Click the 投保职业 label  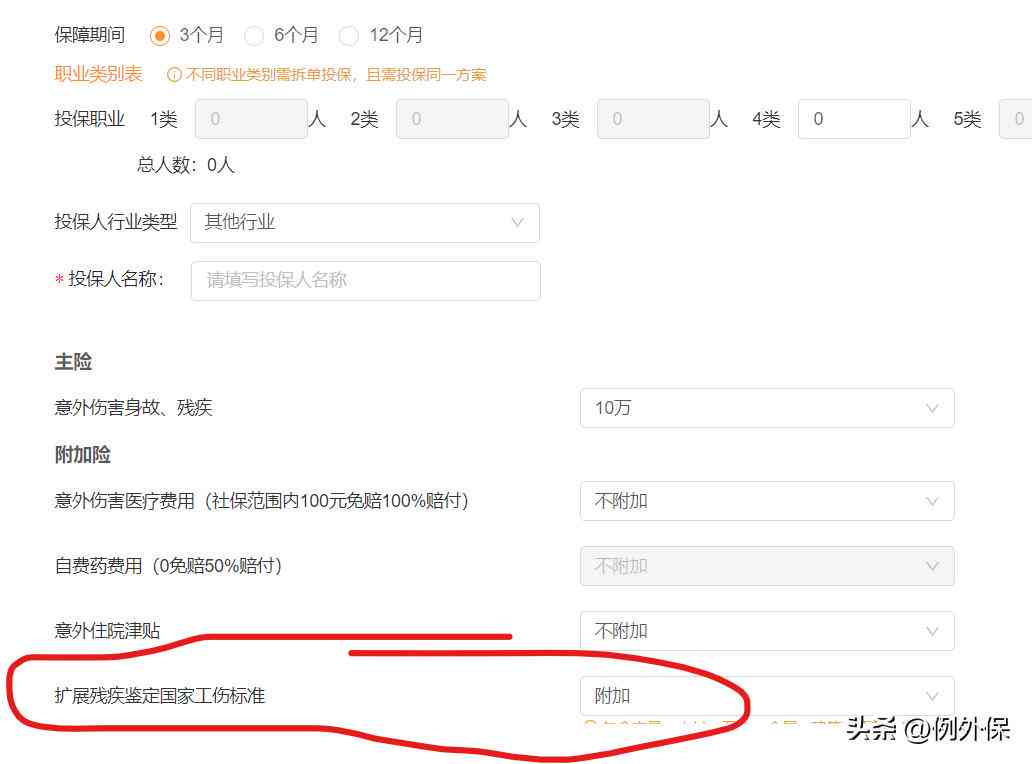(x=90, y=118)
